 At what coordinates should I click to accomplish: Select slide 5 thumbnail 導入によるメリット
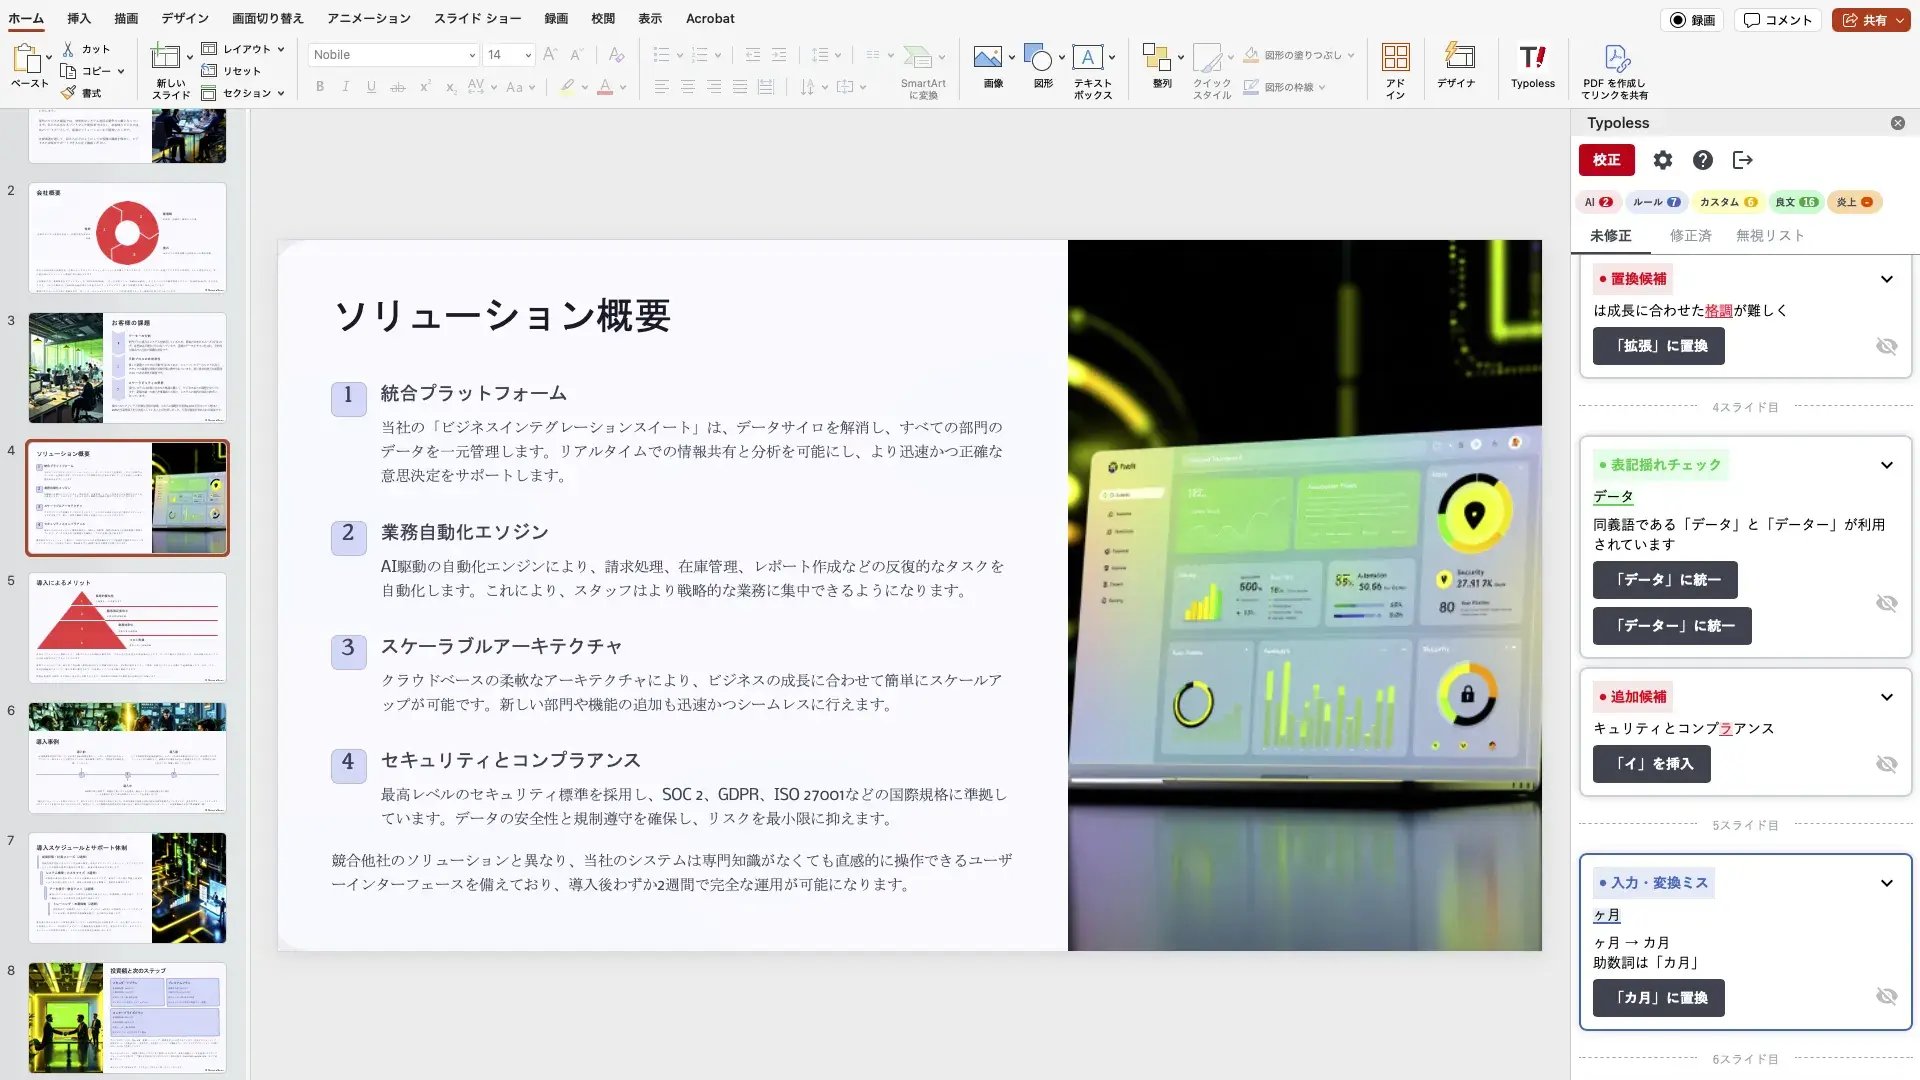[127, 628]
